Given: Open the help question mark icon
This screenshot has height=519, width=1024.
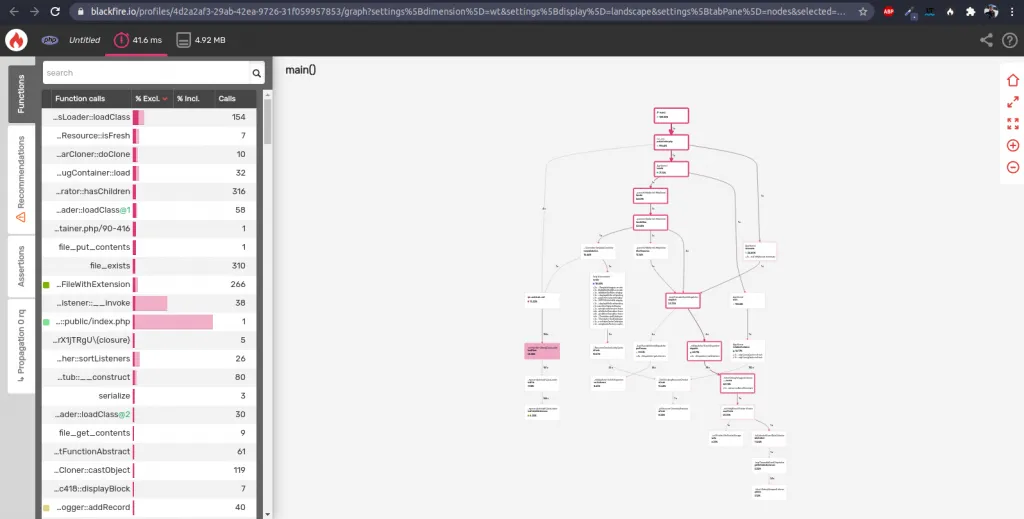Looking at the screenshot, I should tap(1009, 40).
